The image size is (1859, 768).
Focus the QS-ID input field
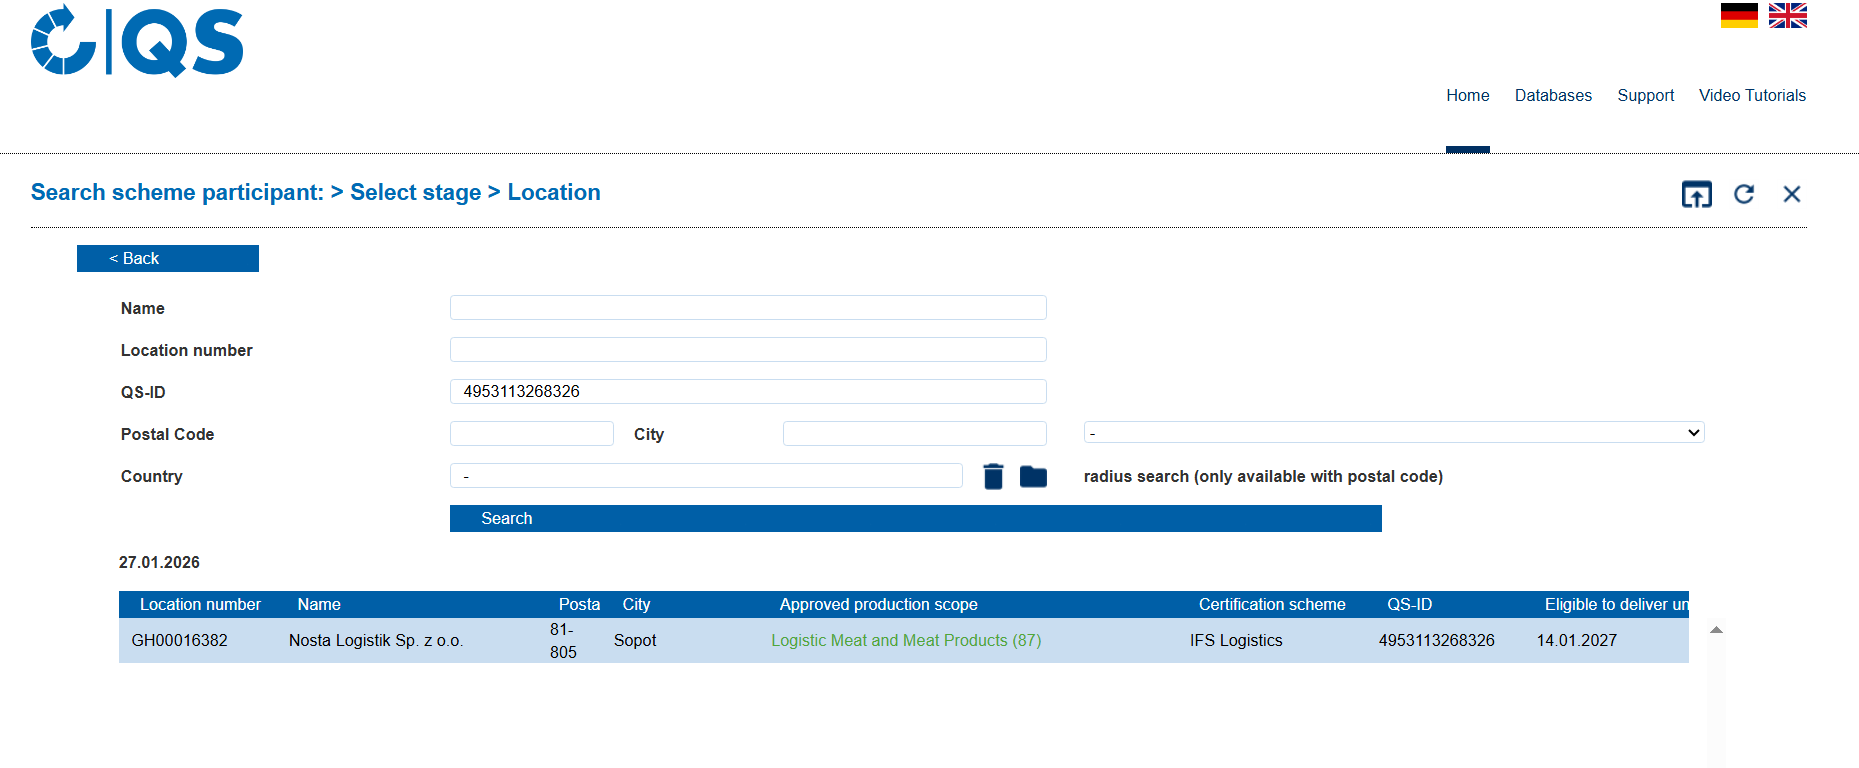pos(747,392)
